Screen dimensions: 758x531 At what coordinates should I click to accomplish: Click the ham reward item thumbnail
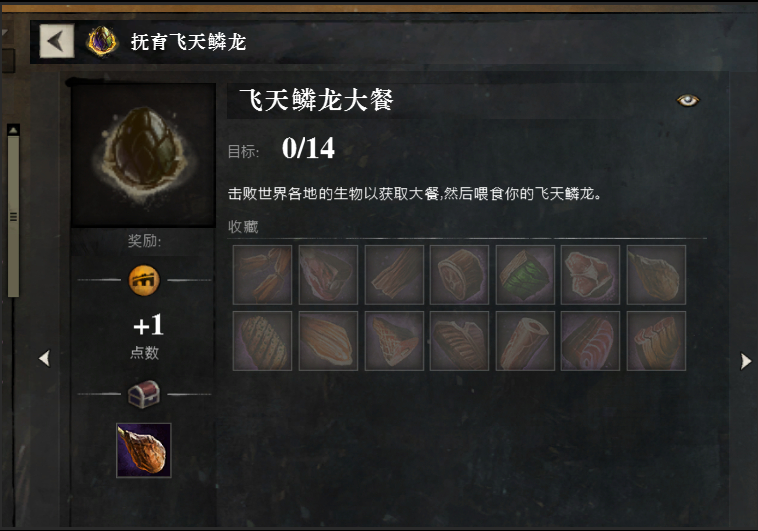tap(144, 450)
